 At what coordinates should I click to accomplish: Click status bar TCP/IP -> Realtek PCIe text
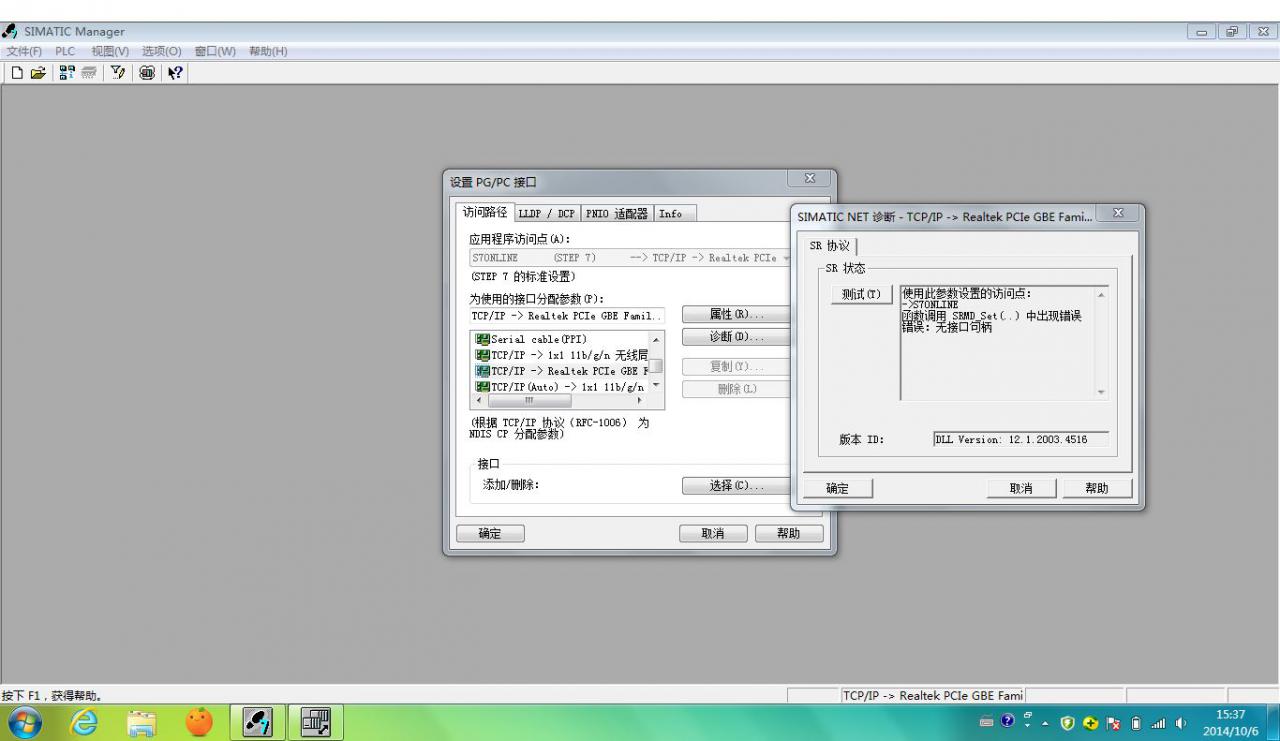(932, 695)
